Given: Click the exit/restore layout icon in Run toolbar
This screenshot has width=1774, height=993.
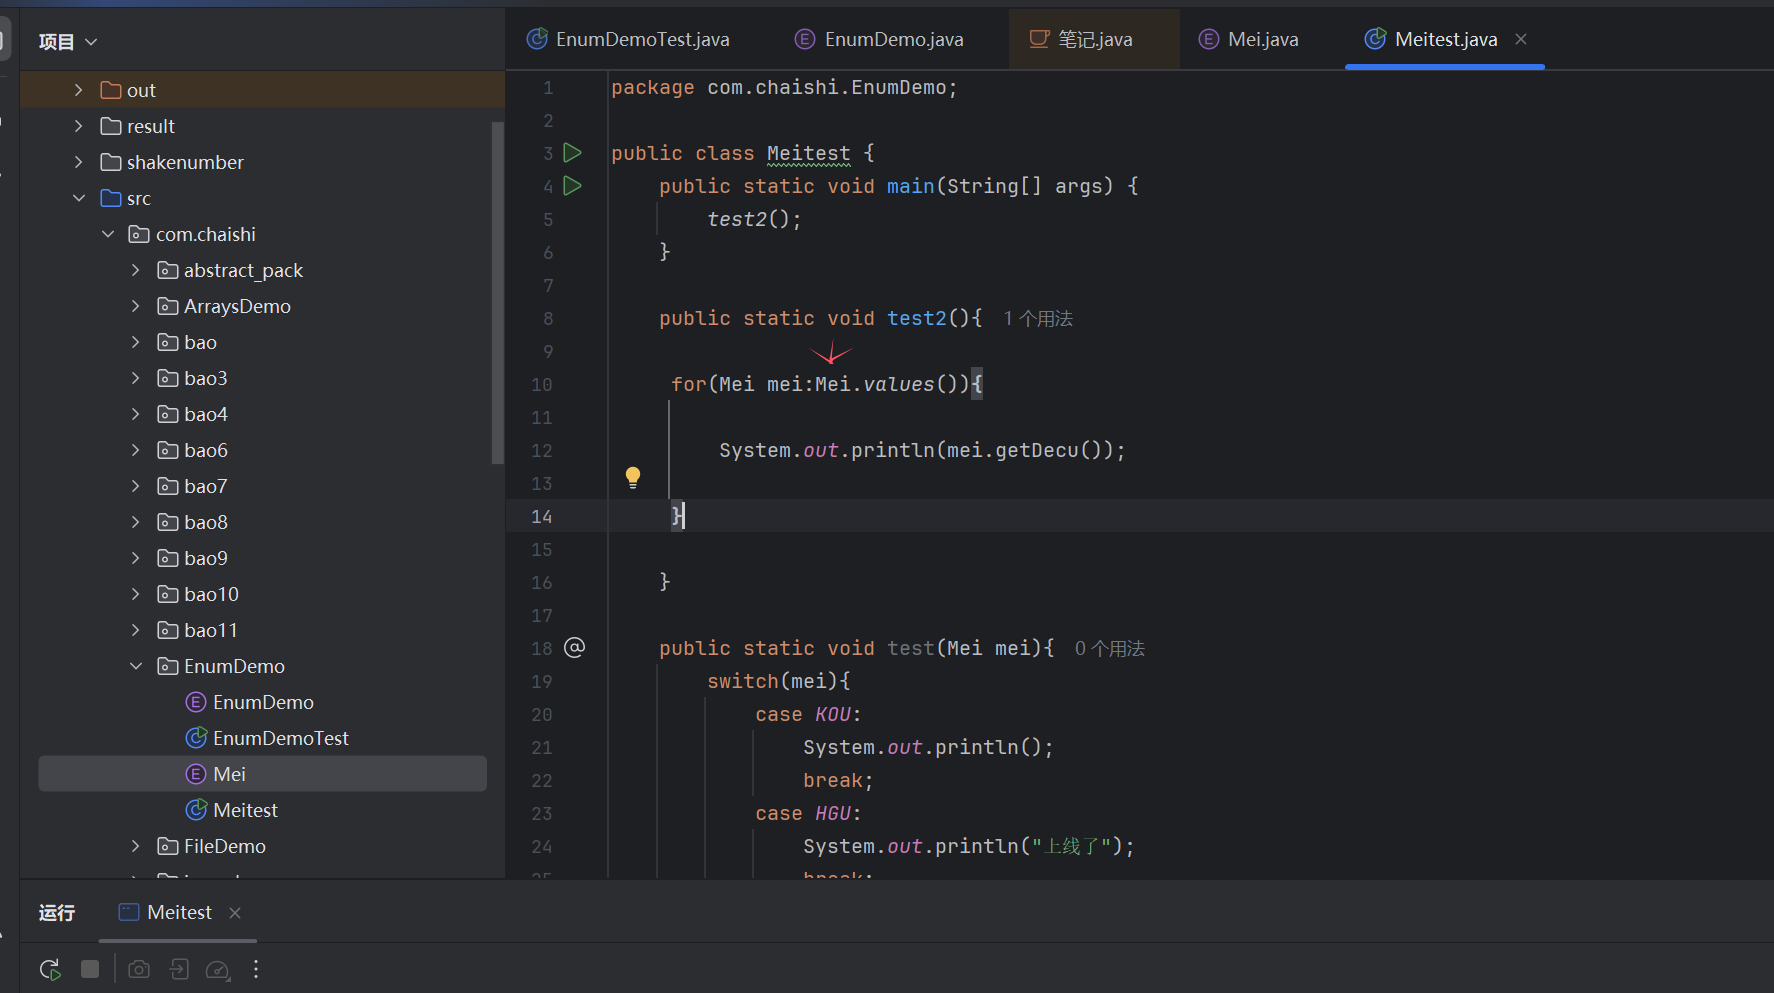Looking at the screenshot, I should click(x=179, y=969).
